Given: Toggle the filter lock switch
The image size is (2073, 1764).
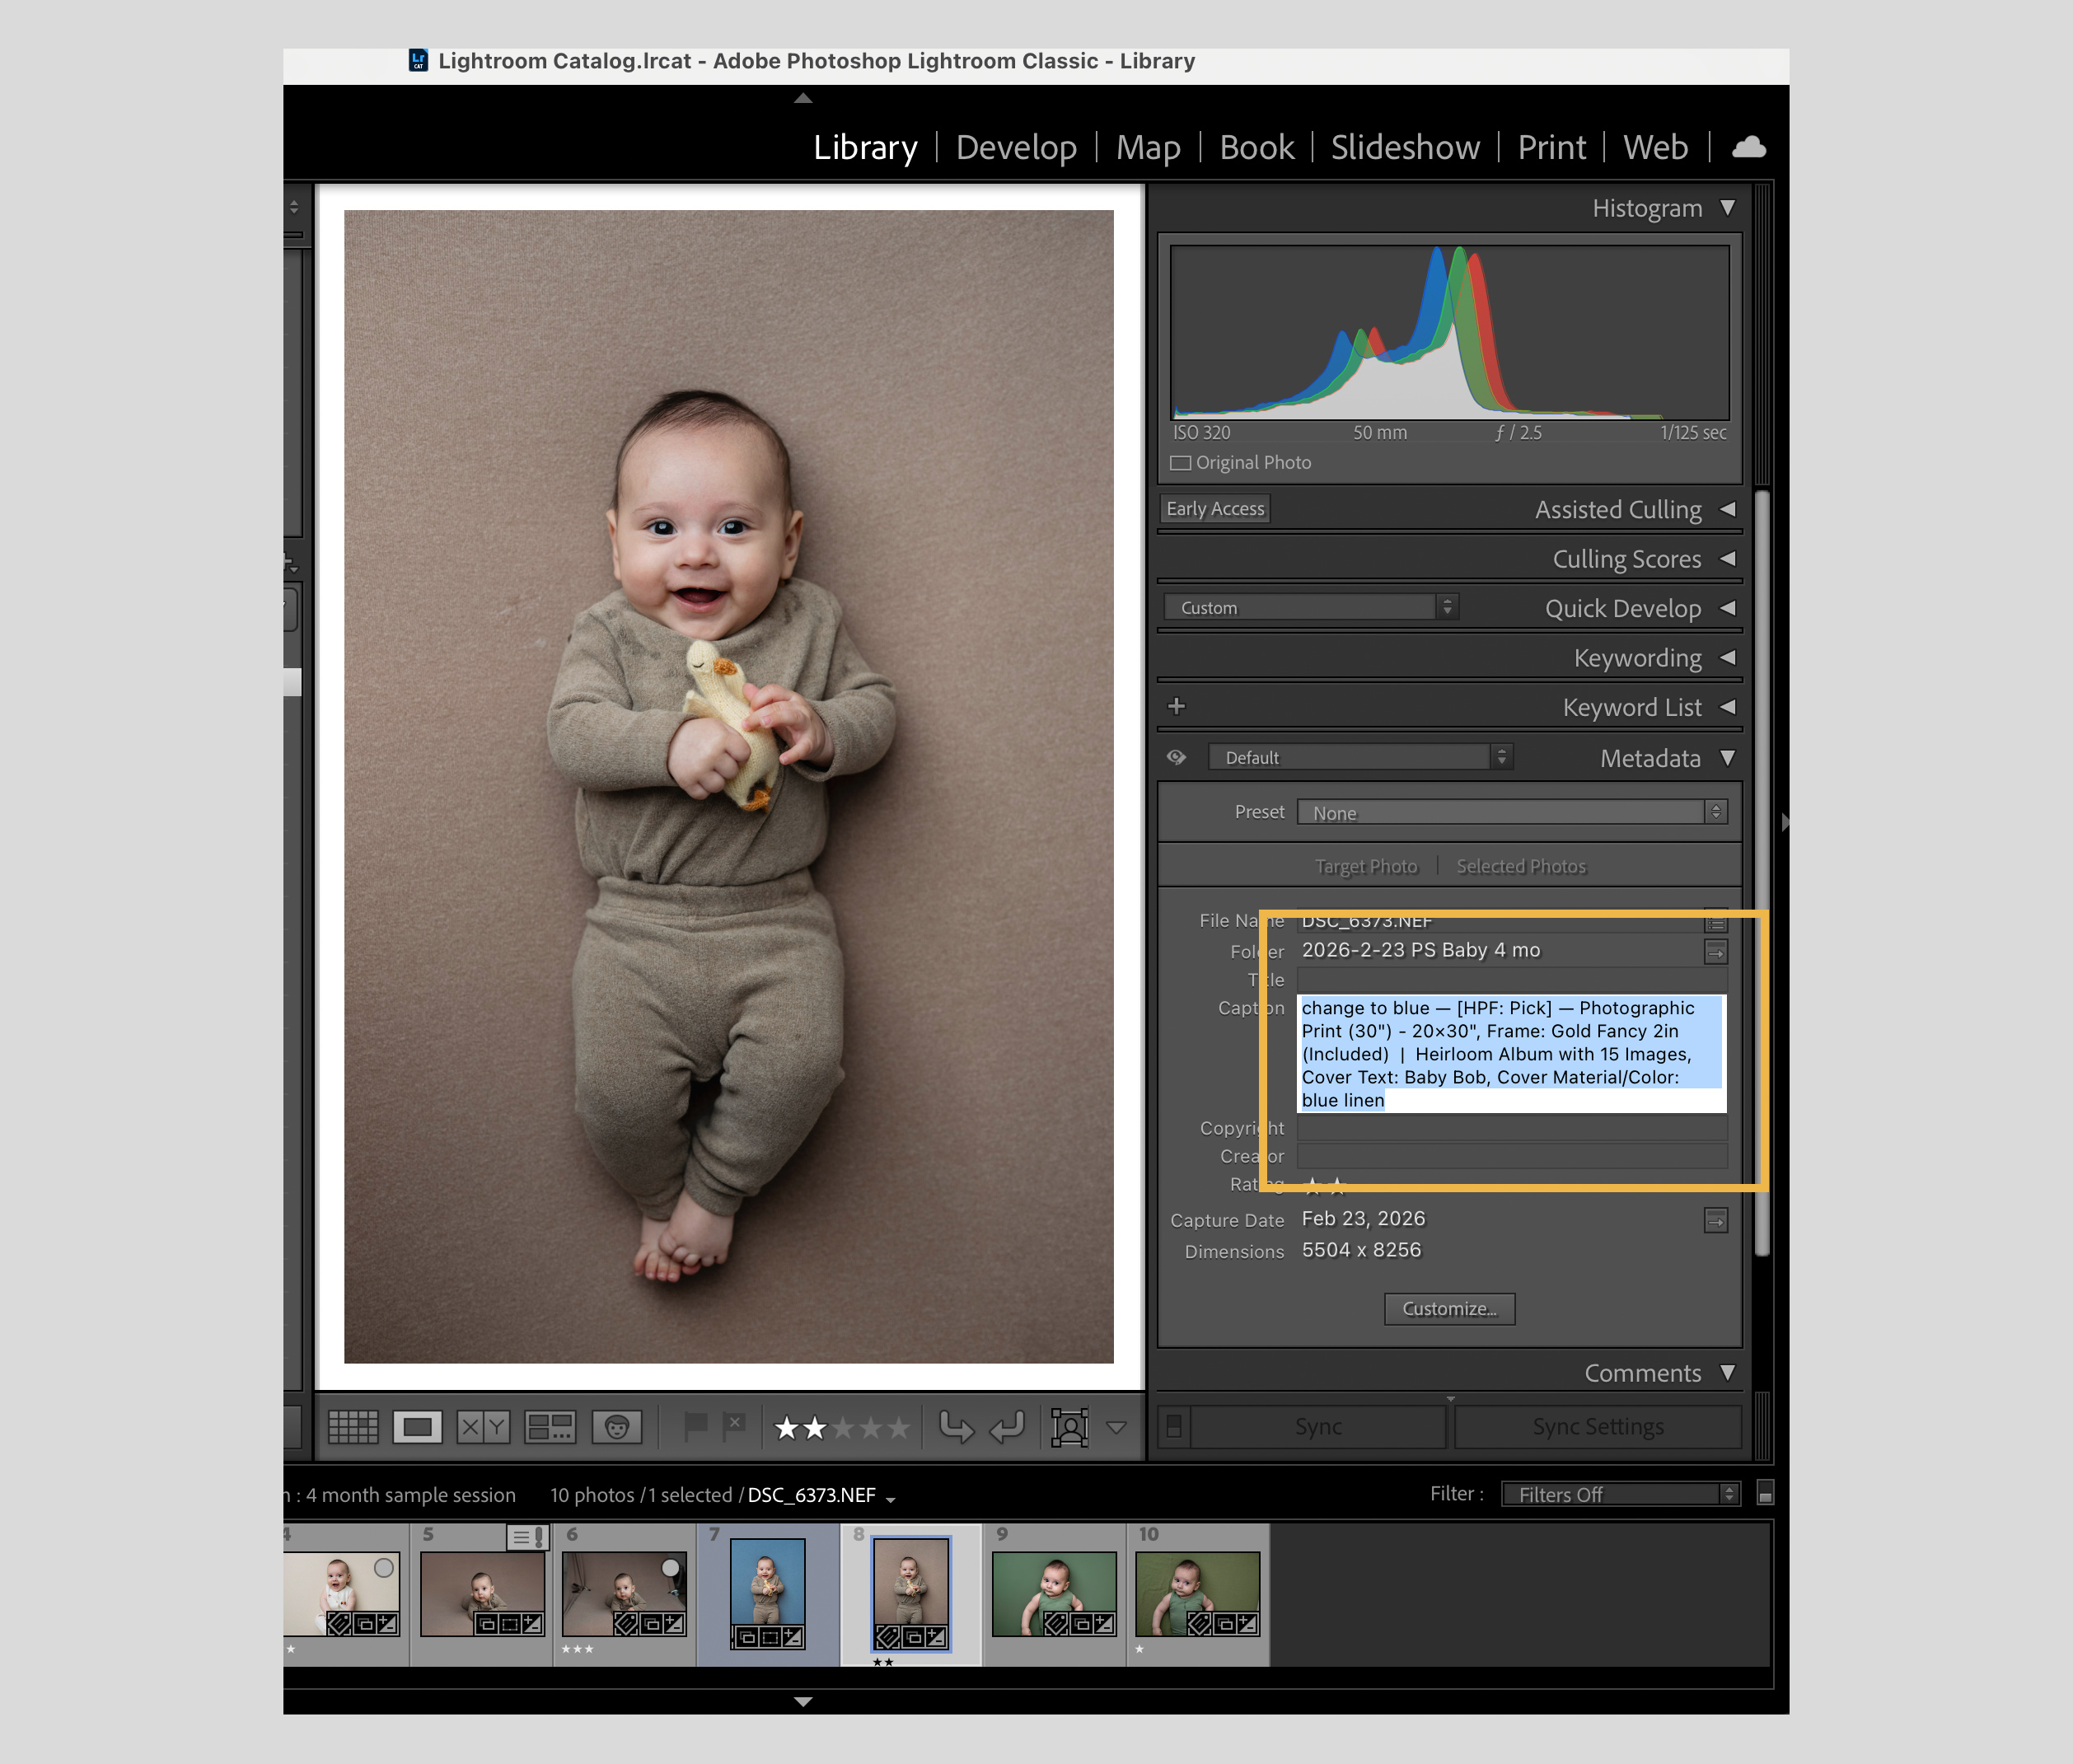Looking at the screenshot, I should pos(1765,1494).
